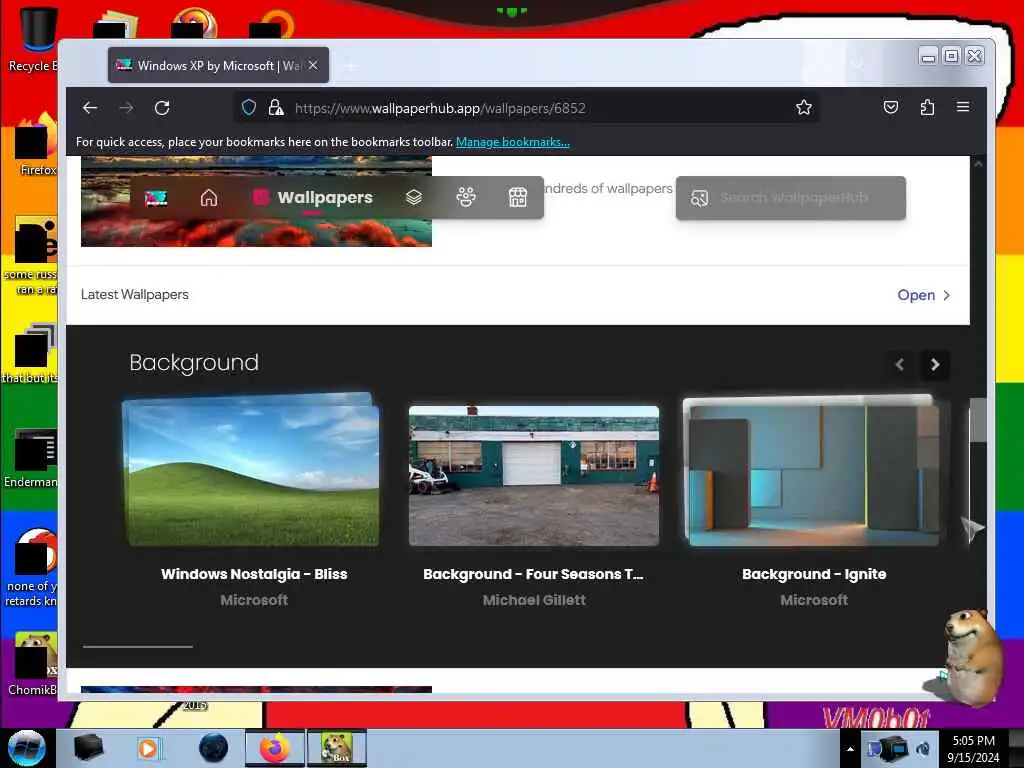The image size is (1024, 768).
Task: Open the community people icon
Action: [466, 197]
